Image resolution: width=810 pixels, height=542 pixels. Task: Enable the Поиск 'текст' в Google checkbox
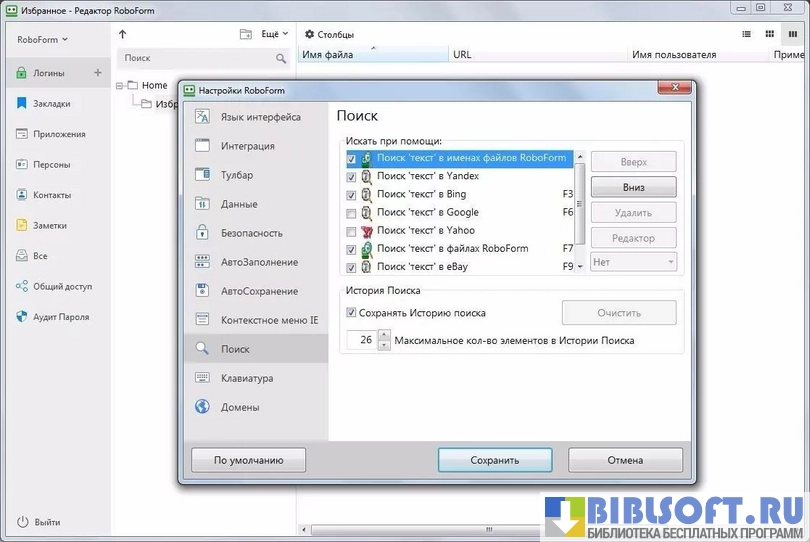351,213
